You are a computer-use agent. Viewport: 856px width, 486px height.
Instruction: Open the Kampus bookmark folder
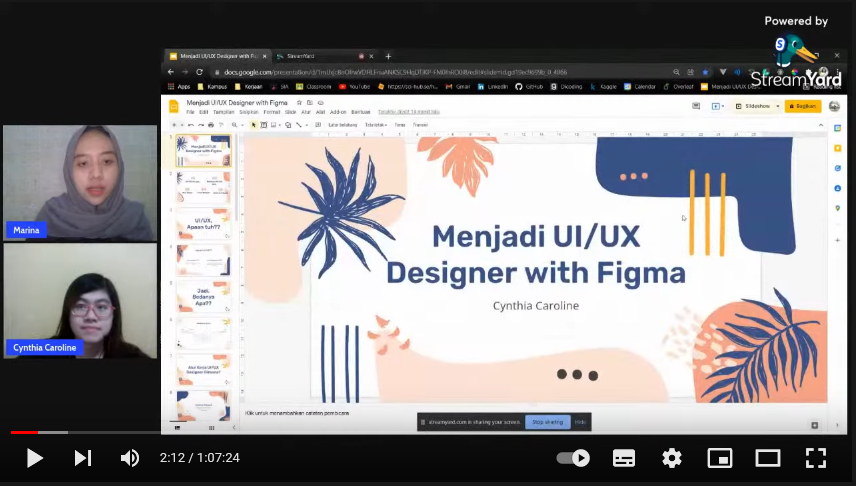tap(212, 86)
